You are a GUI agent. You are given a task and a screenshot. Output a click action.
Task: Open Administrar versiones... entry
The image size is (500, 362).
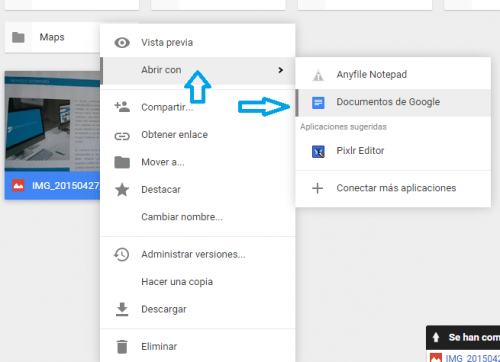pyautogui.click(x=198, y=254)
